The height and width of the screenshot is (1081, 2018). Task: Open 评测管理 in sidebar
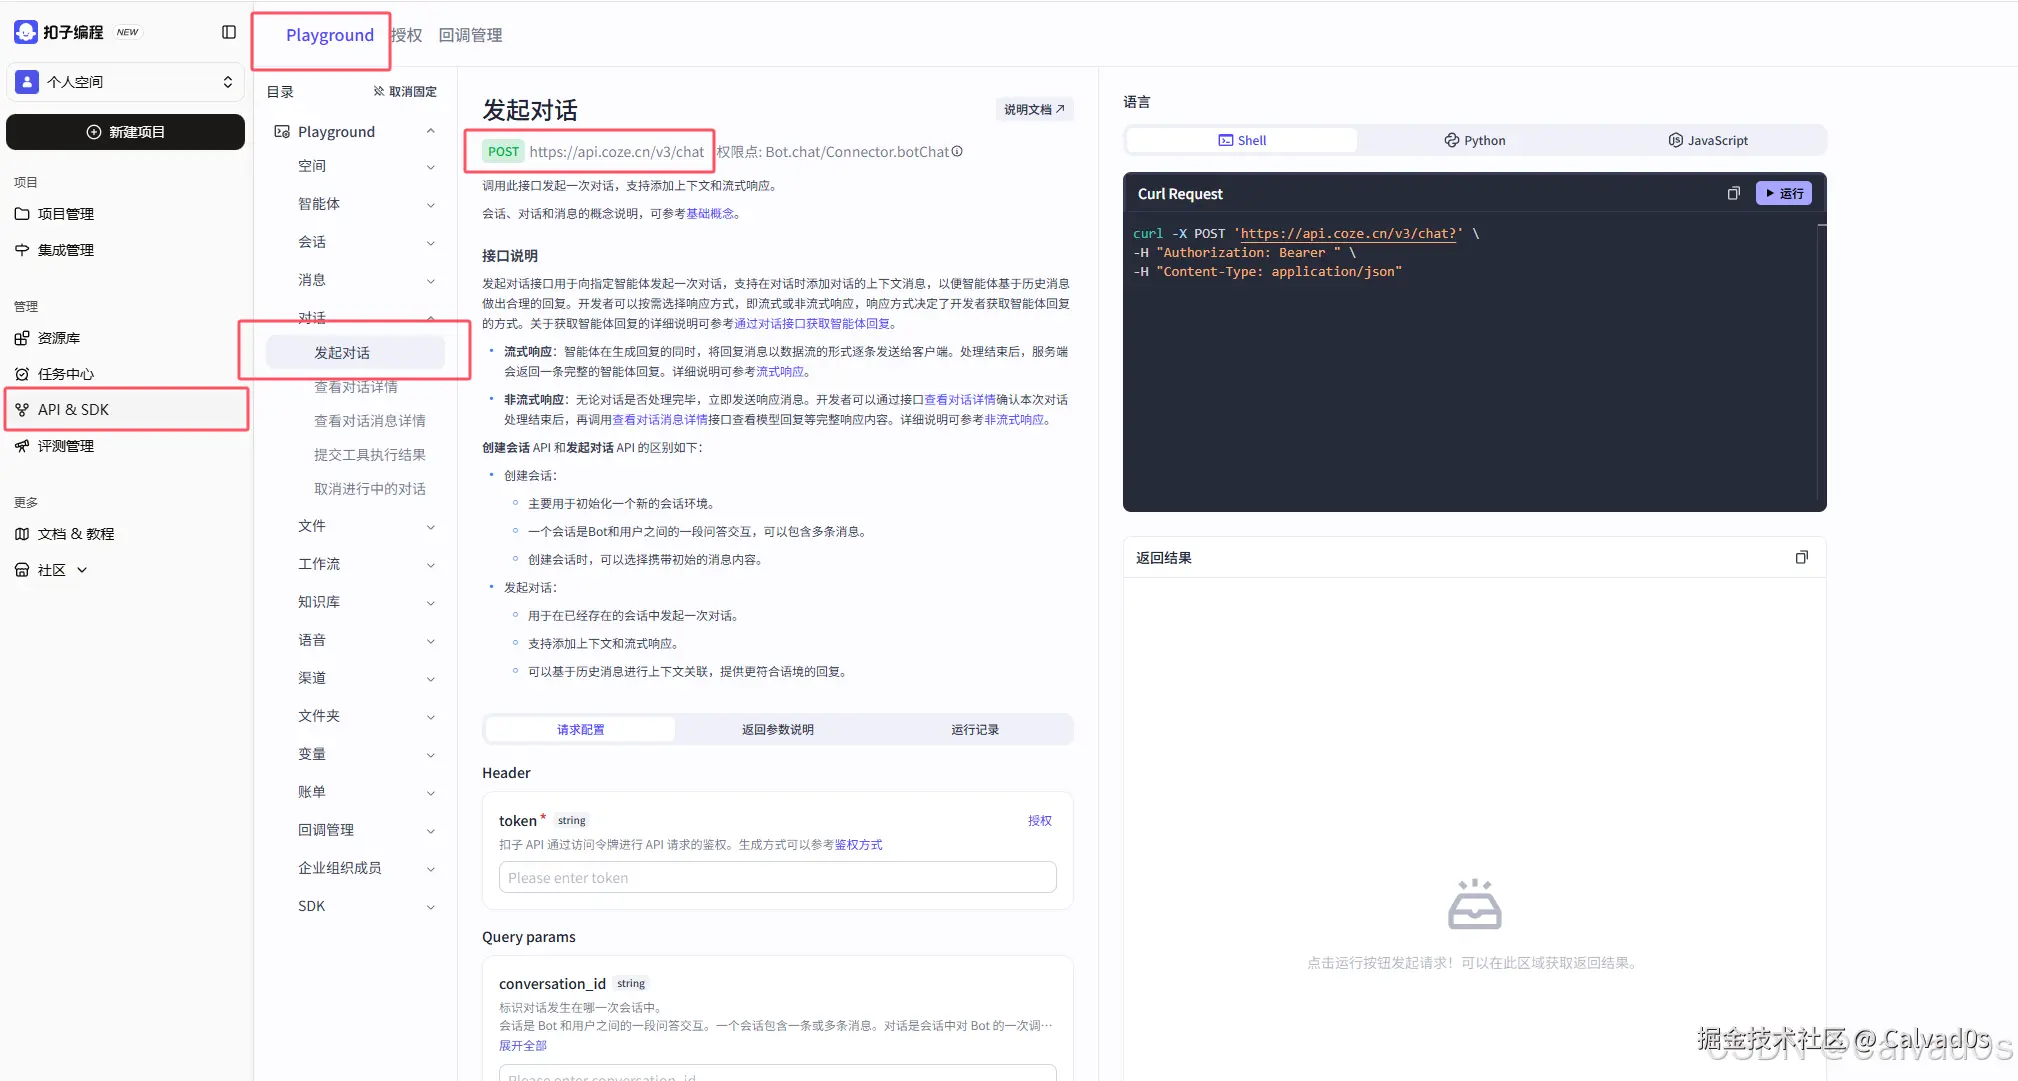point(65,446)
